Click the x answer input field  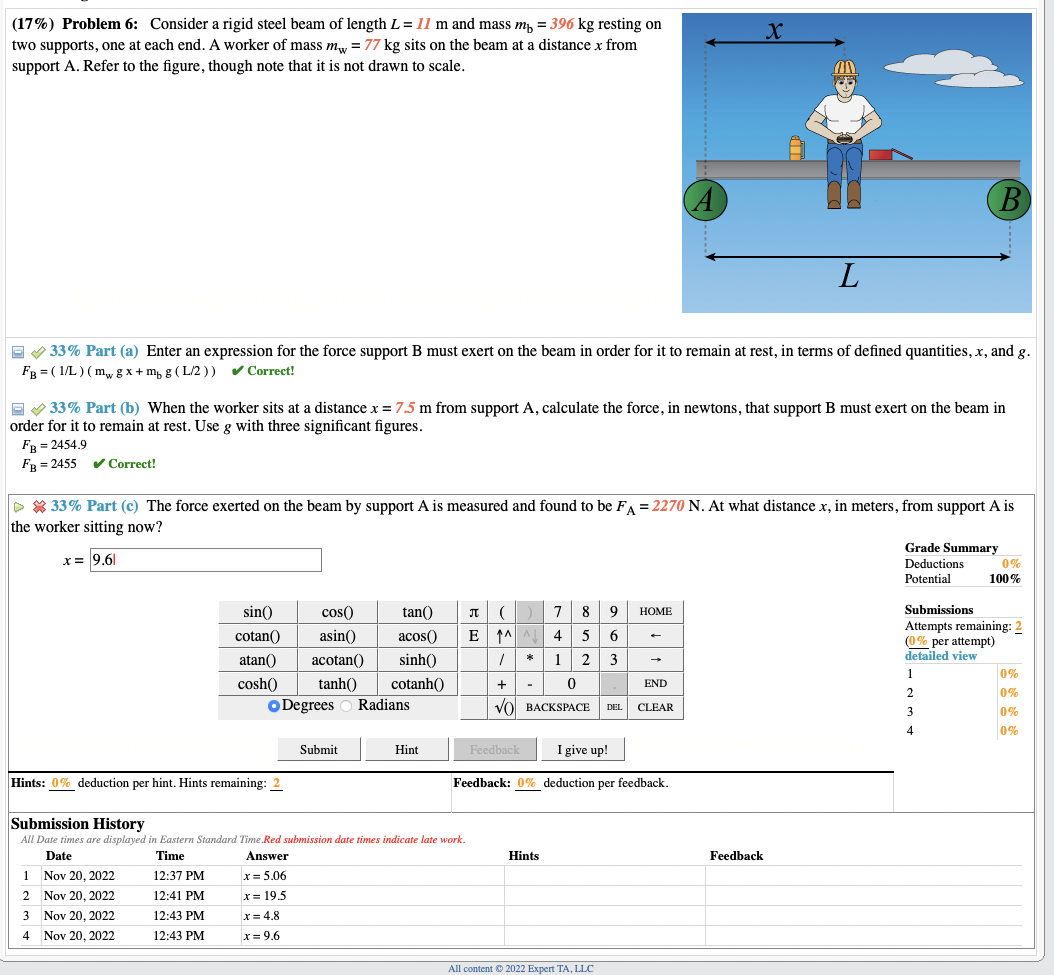[x=205, y=560]
